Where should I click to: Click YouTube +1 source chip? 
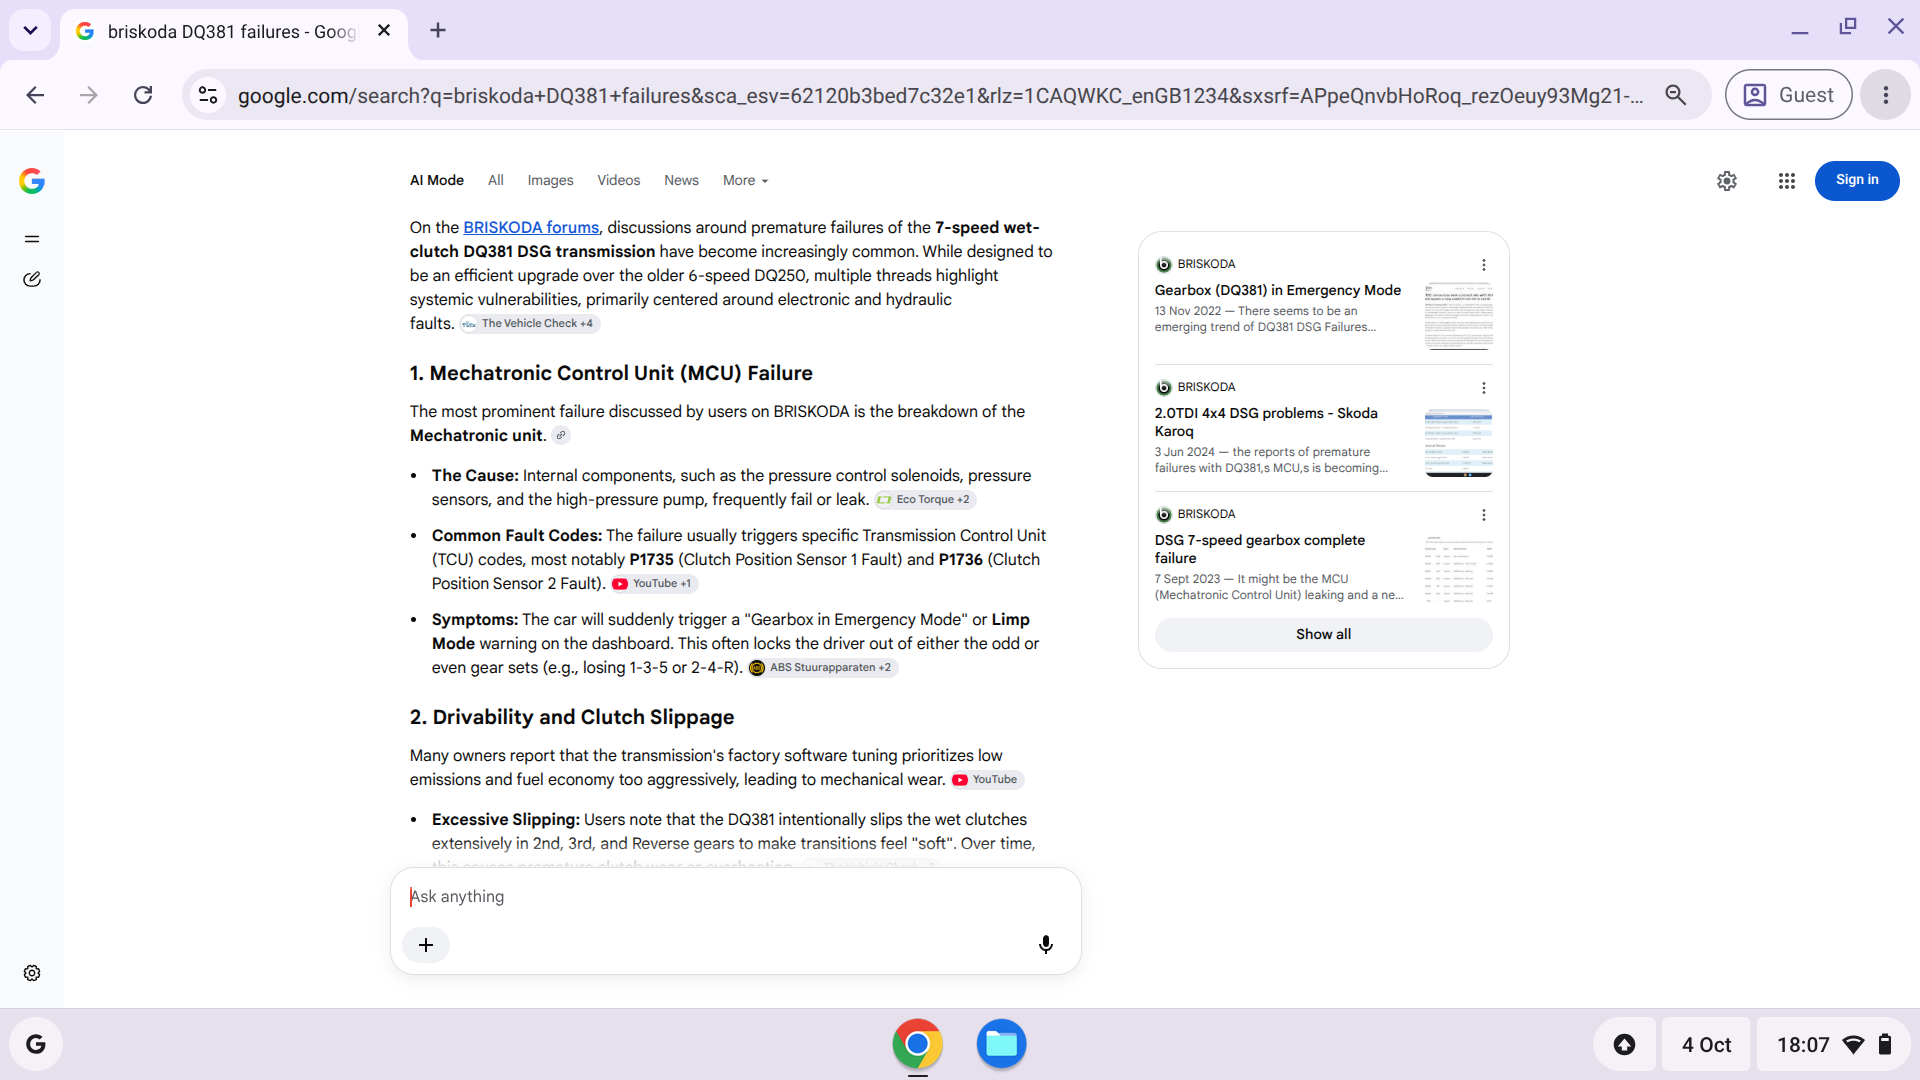tap(654, 583)
